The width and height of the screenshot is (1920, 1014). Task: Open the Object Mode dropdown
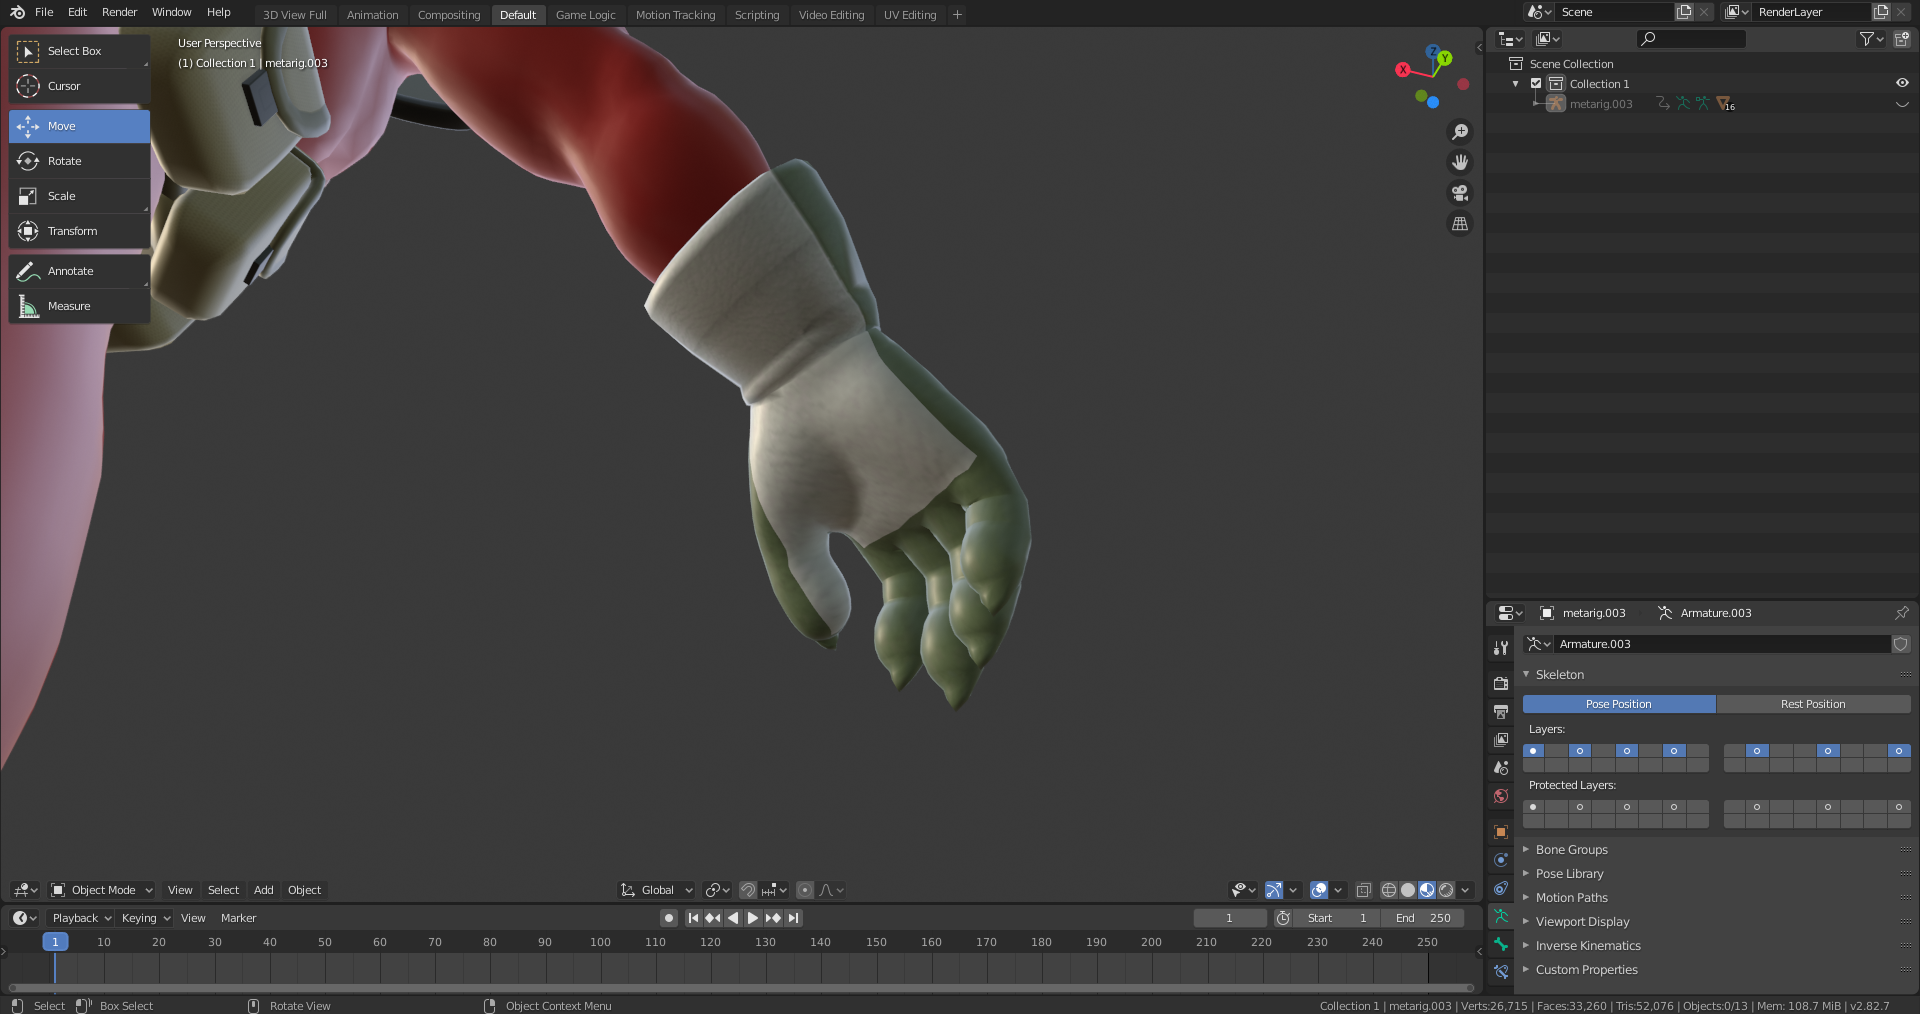pyautogui.click(x=102, y=890)
